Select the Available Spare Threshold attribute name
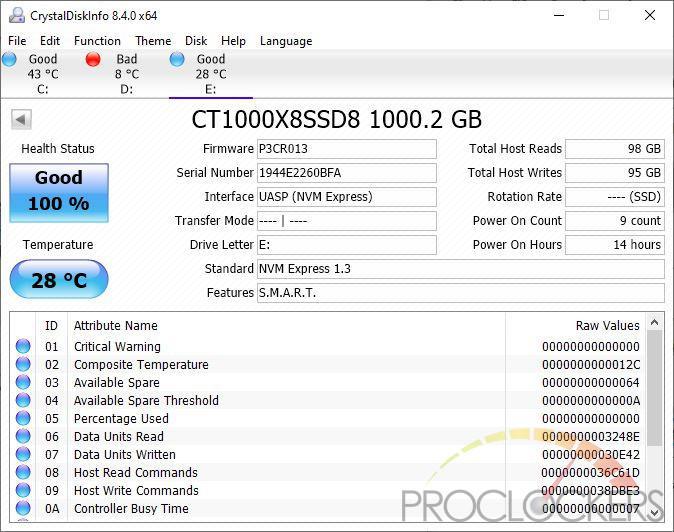Image resolution: width=674 pixels, height=532 pixels. (x=146, y=401)
